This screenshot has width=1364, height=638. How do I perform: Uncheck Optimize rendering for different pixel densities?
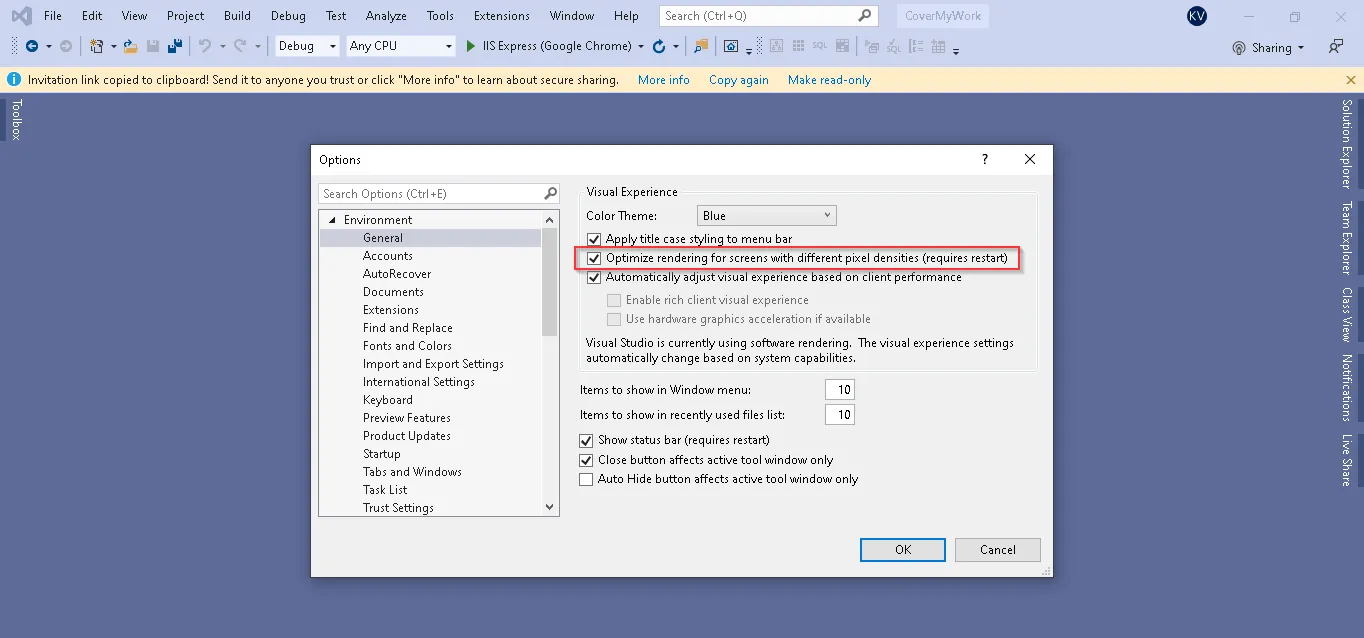[x=594, y=258]
